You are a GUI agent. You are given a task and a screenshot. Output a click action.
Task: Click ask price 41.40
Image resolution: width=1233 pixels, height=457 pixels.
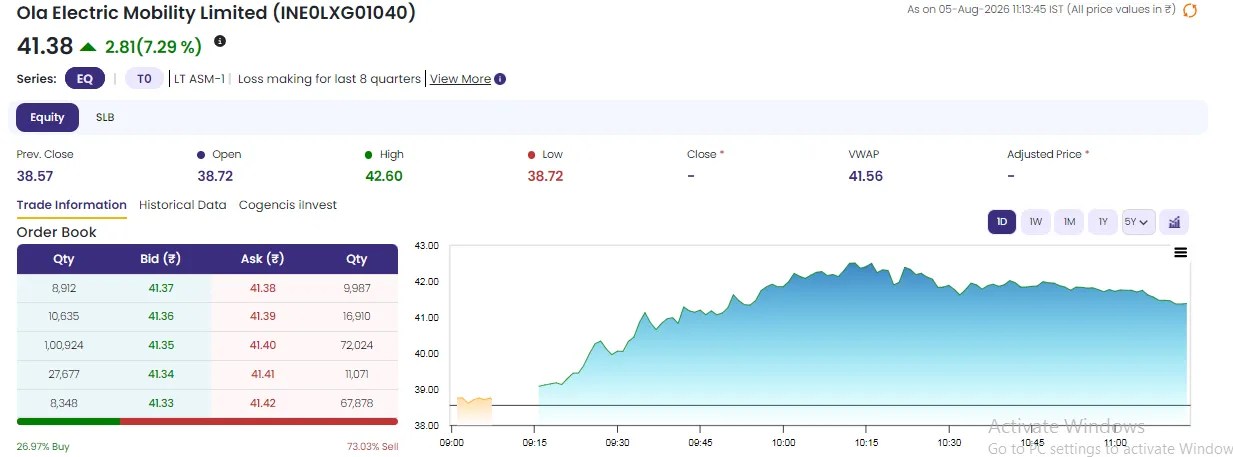[x=262, y=345]
